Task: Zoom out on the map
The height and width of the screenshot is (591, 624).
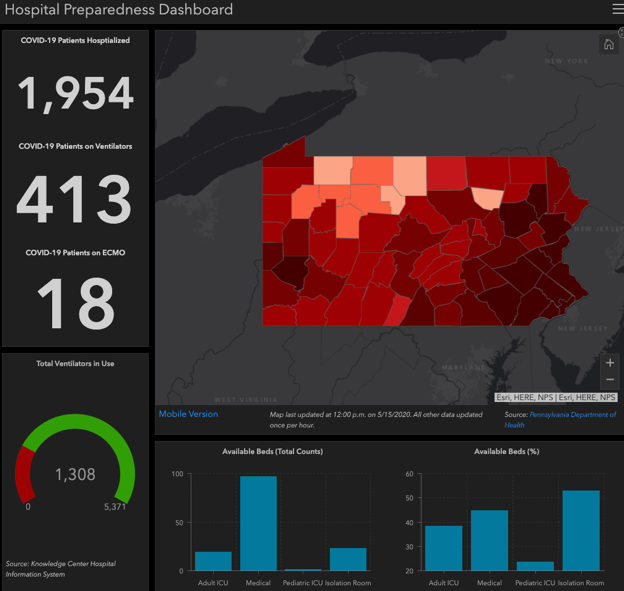Action: pyautogui.click(x=610, y=380)
